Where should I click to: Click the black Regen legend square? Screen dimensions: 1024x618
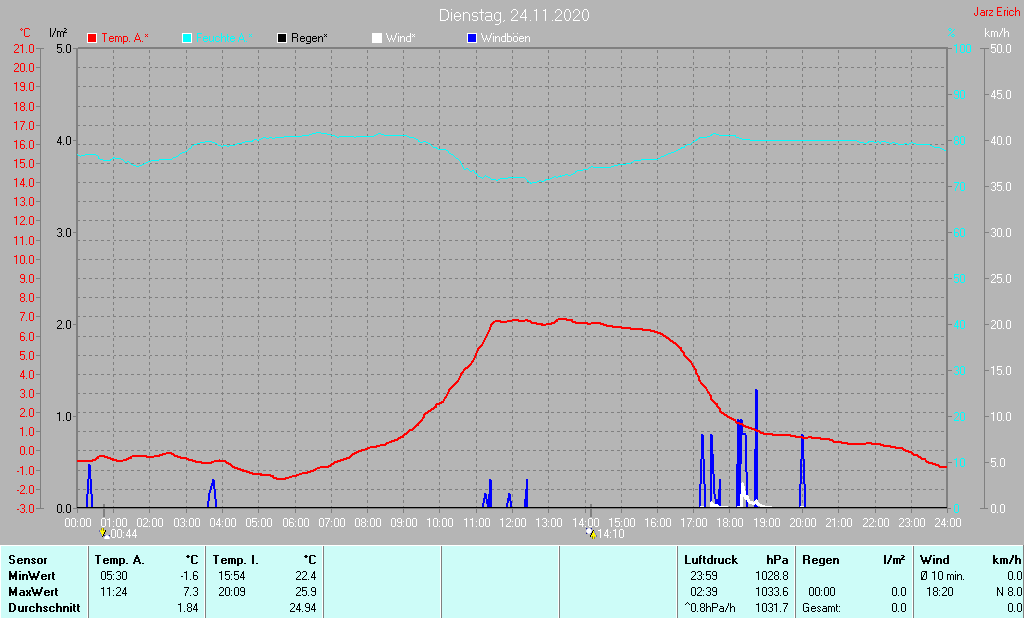click(282, 38)
